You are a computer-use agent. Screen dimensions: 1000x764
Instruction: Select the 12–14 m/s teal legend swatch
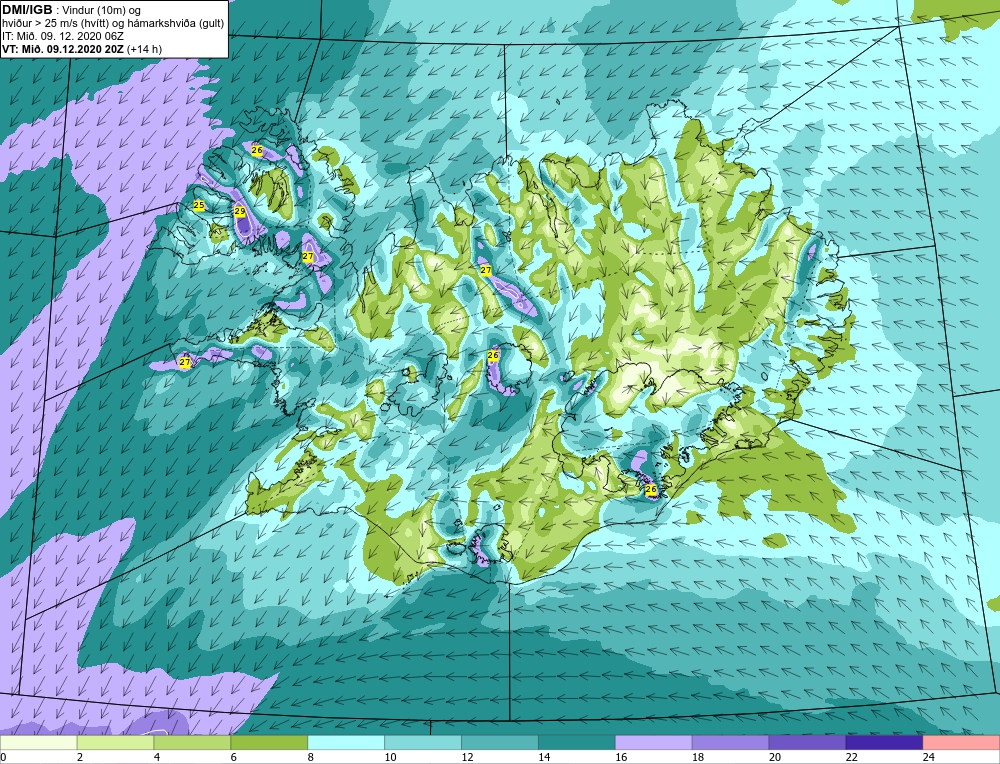[x=500, y=742]
